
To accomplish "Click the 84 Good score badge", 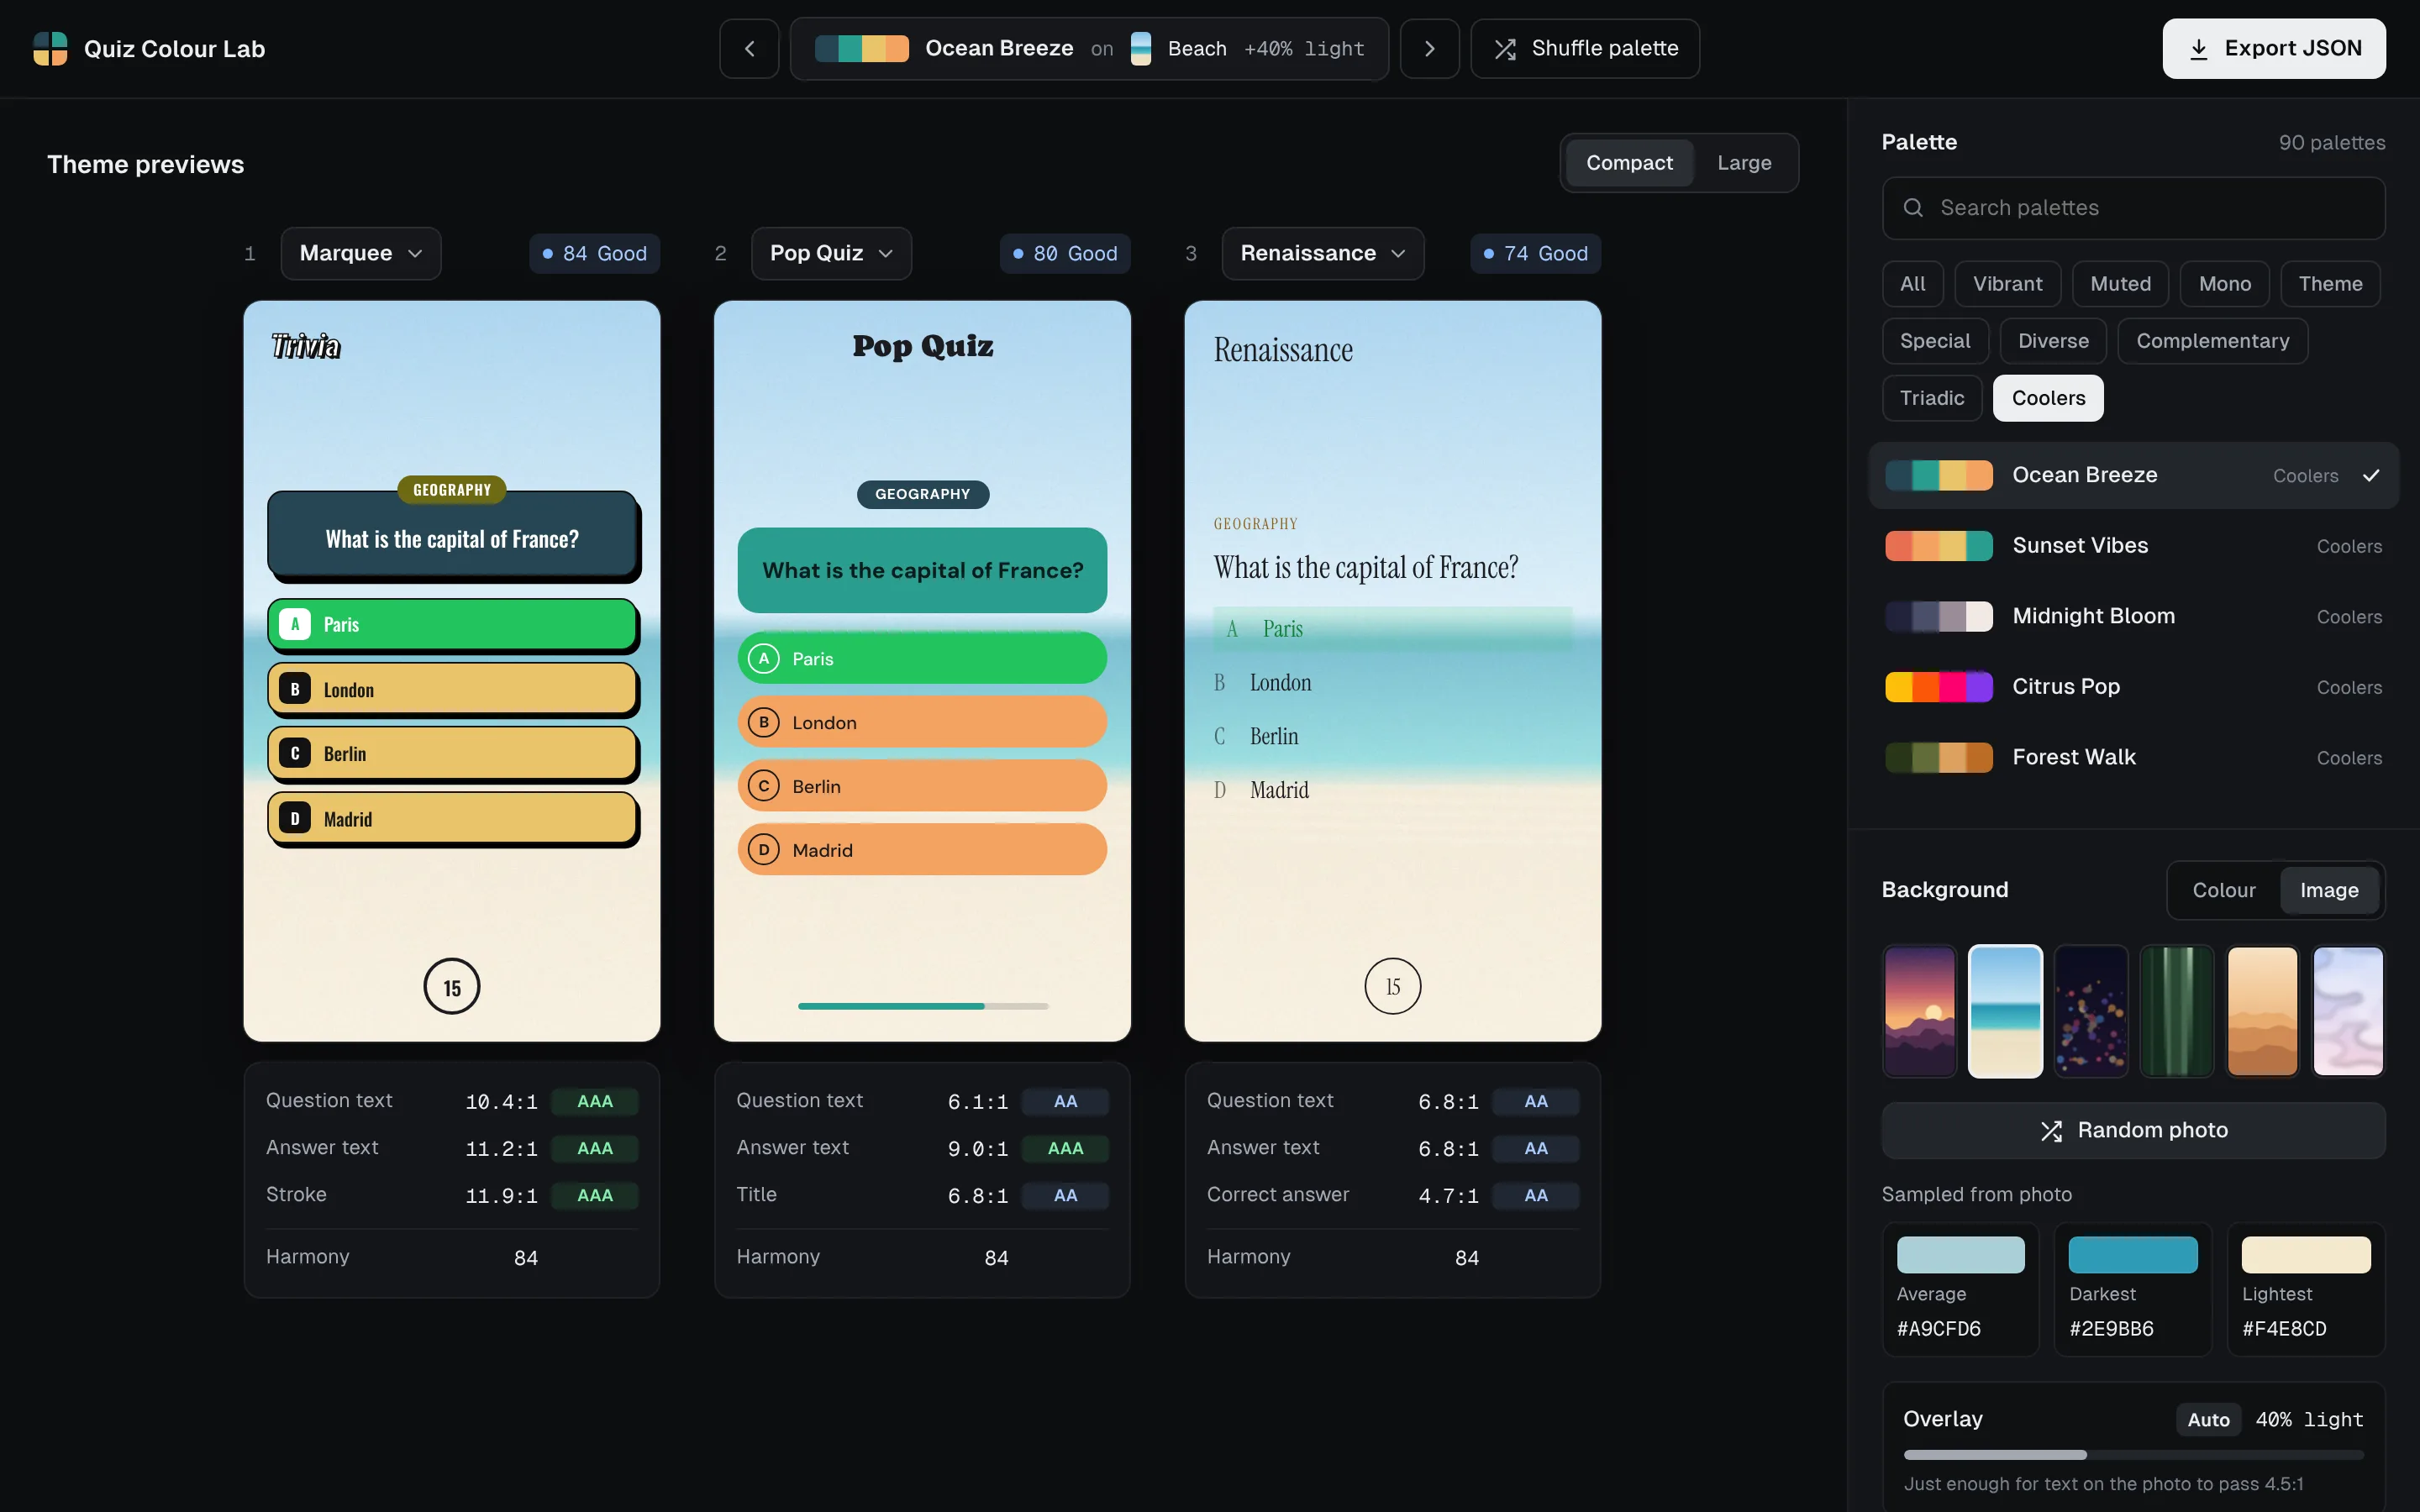I will (x=594, y=253).
